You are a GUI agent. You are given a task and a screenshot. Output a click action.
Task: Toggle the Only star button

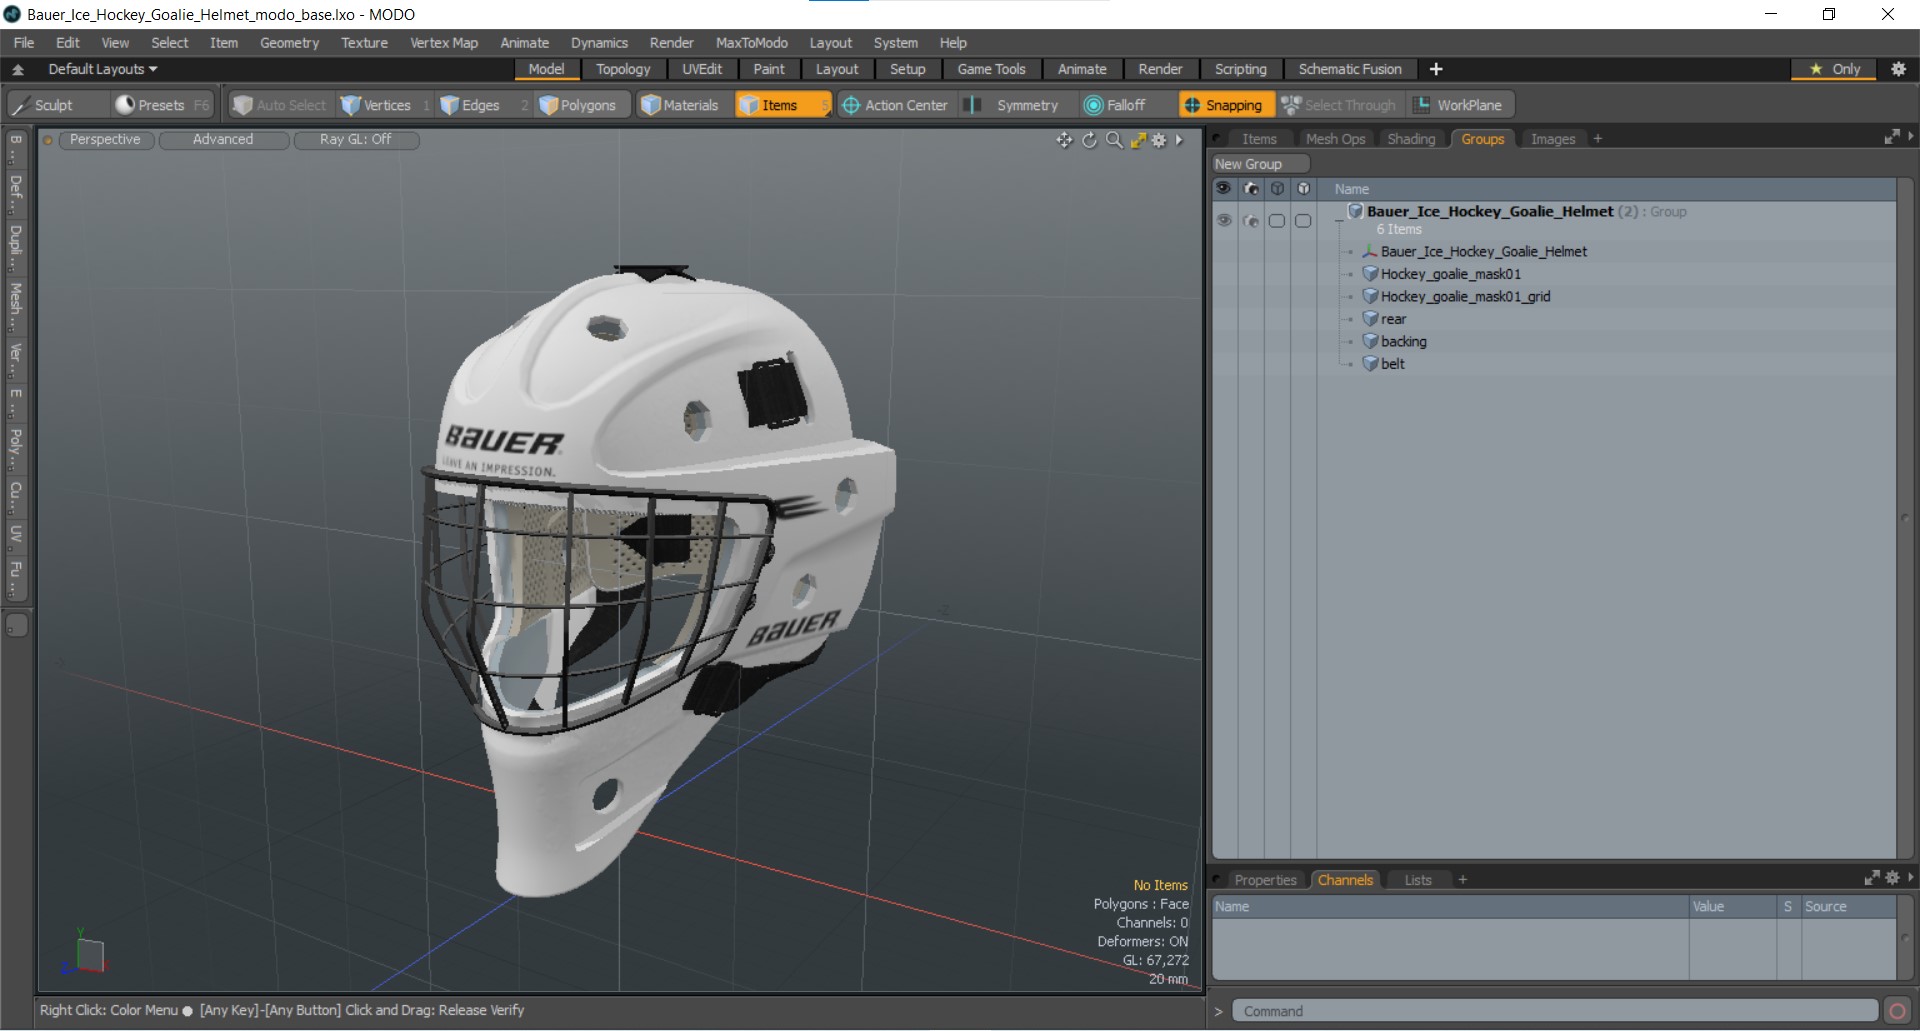[x=1835, y=69]
